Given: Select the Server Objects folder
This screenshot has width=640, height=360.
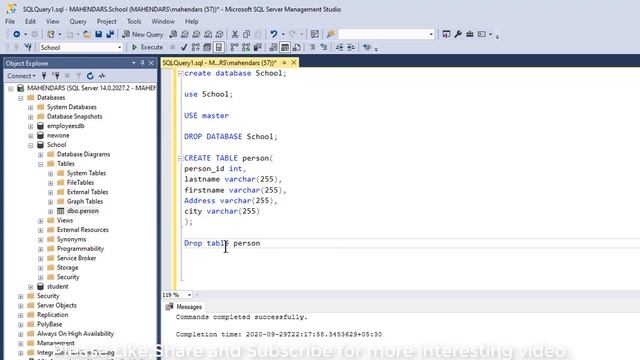Looking at the screenshot, I should 56,305.
